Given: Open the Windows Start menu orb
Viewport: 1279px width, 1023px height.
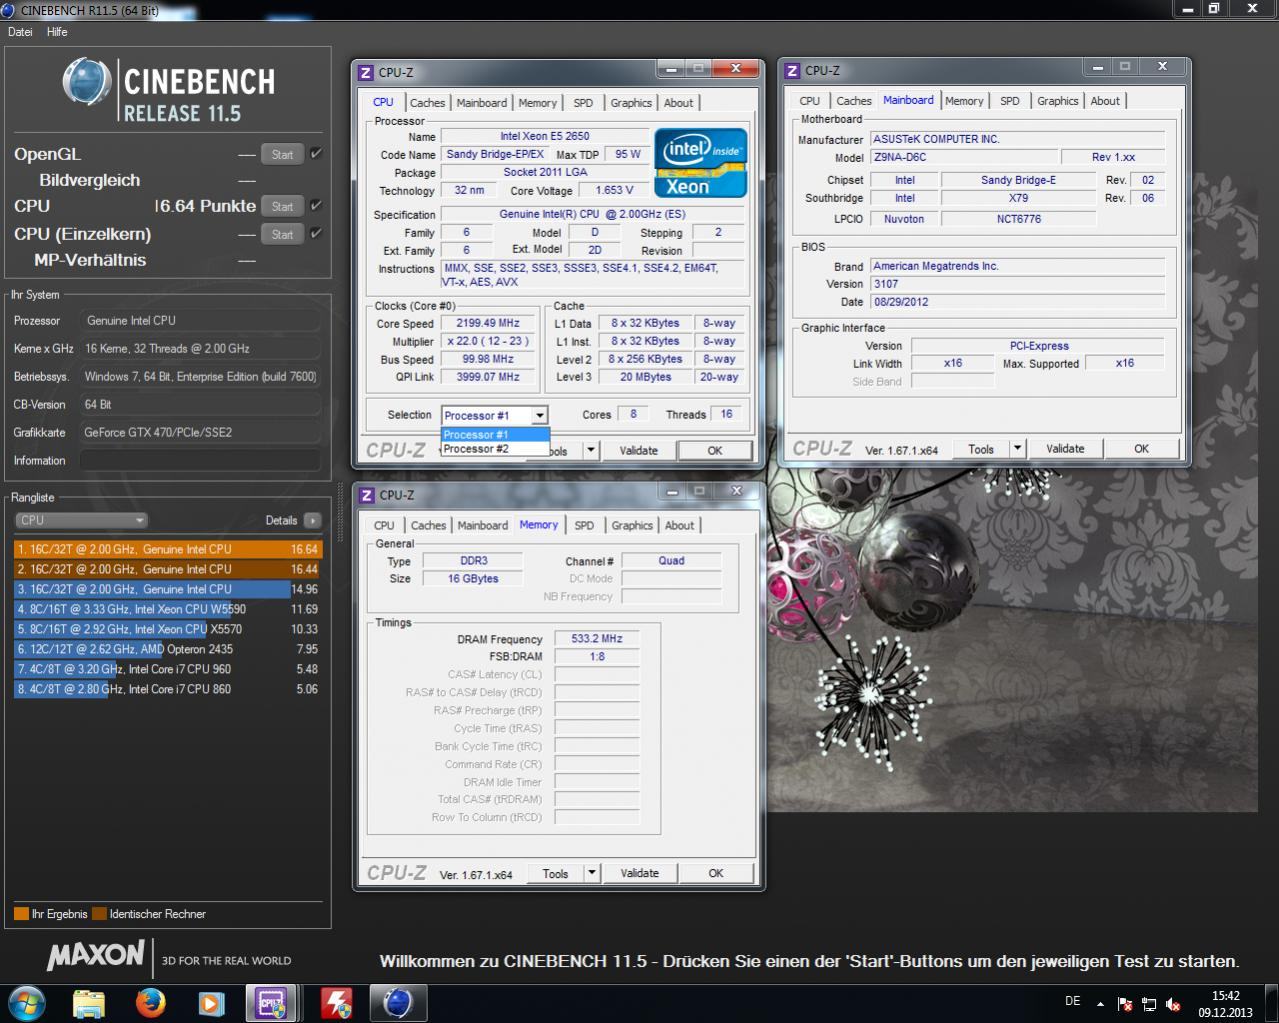Looking at the screenshot, I should (25, 1002).
